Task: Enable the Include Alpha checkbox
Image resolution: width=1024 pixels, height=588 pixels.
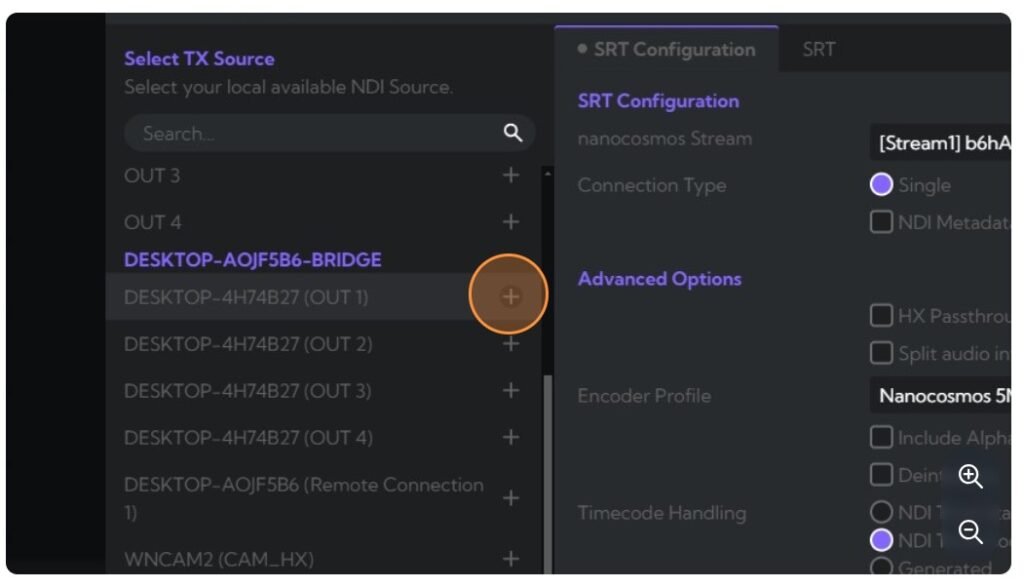Action: click(x=881, y=437)
